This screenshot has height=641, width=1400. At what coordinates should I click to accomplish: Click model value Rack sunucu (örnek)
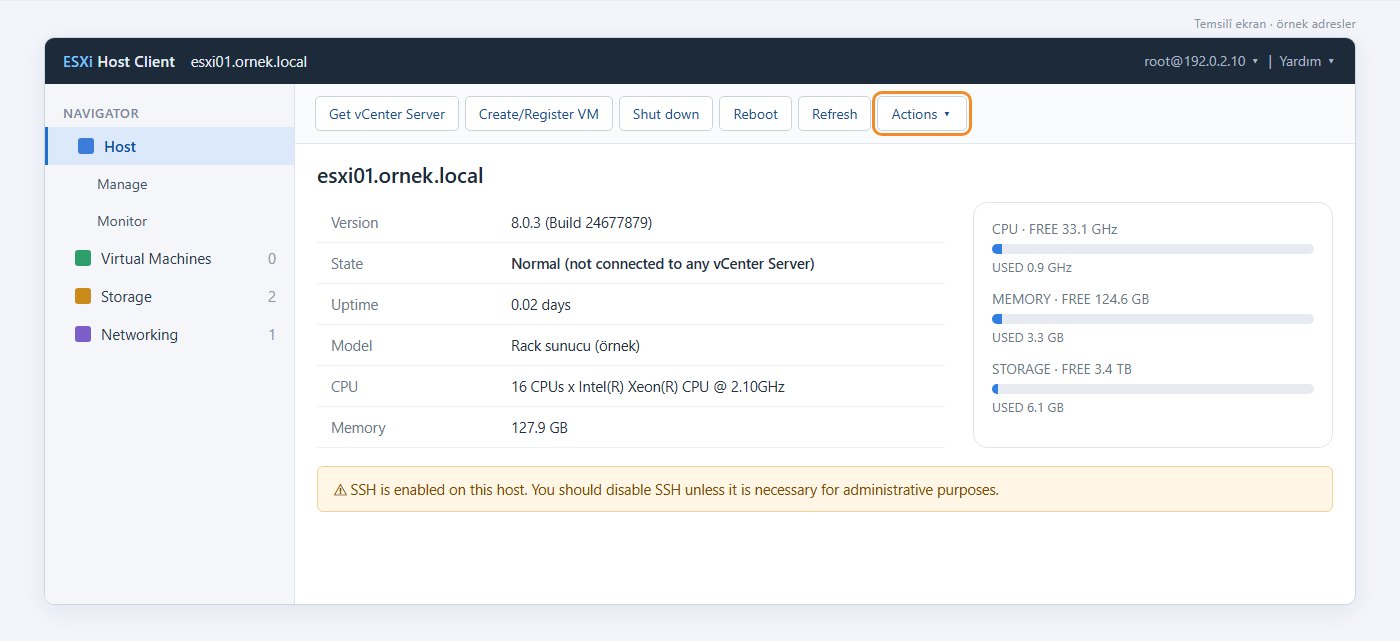pyautogui.click(x=575, y=346)
